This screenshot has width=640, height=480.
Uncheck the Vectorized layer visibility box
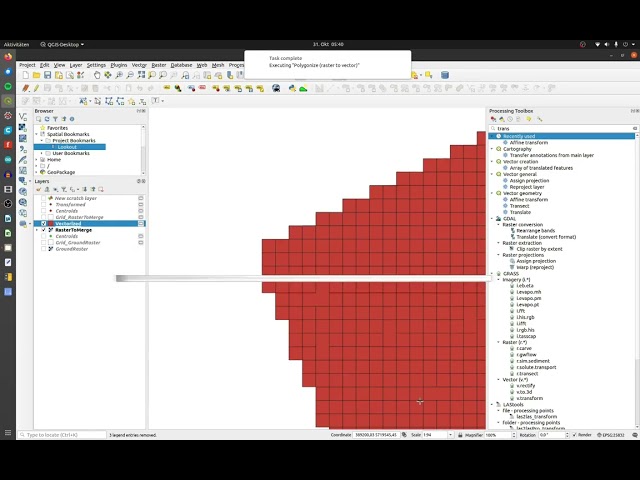pos(43,224)
